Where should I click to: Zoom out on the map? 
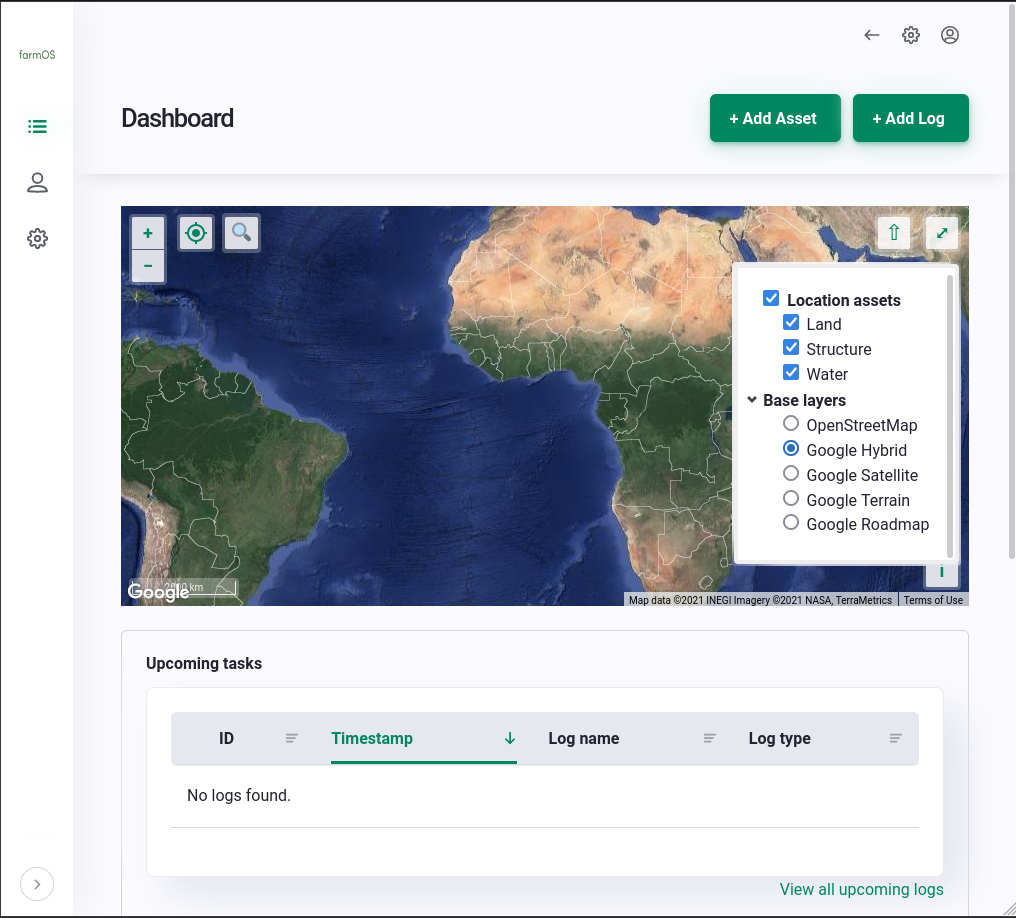[x=147, y=266]
